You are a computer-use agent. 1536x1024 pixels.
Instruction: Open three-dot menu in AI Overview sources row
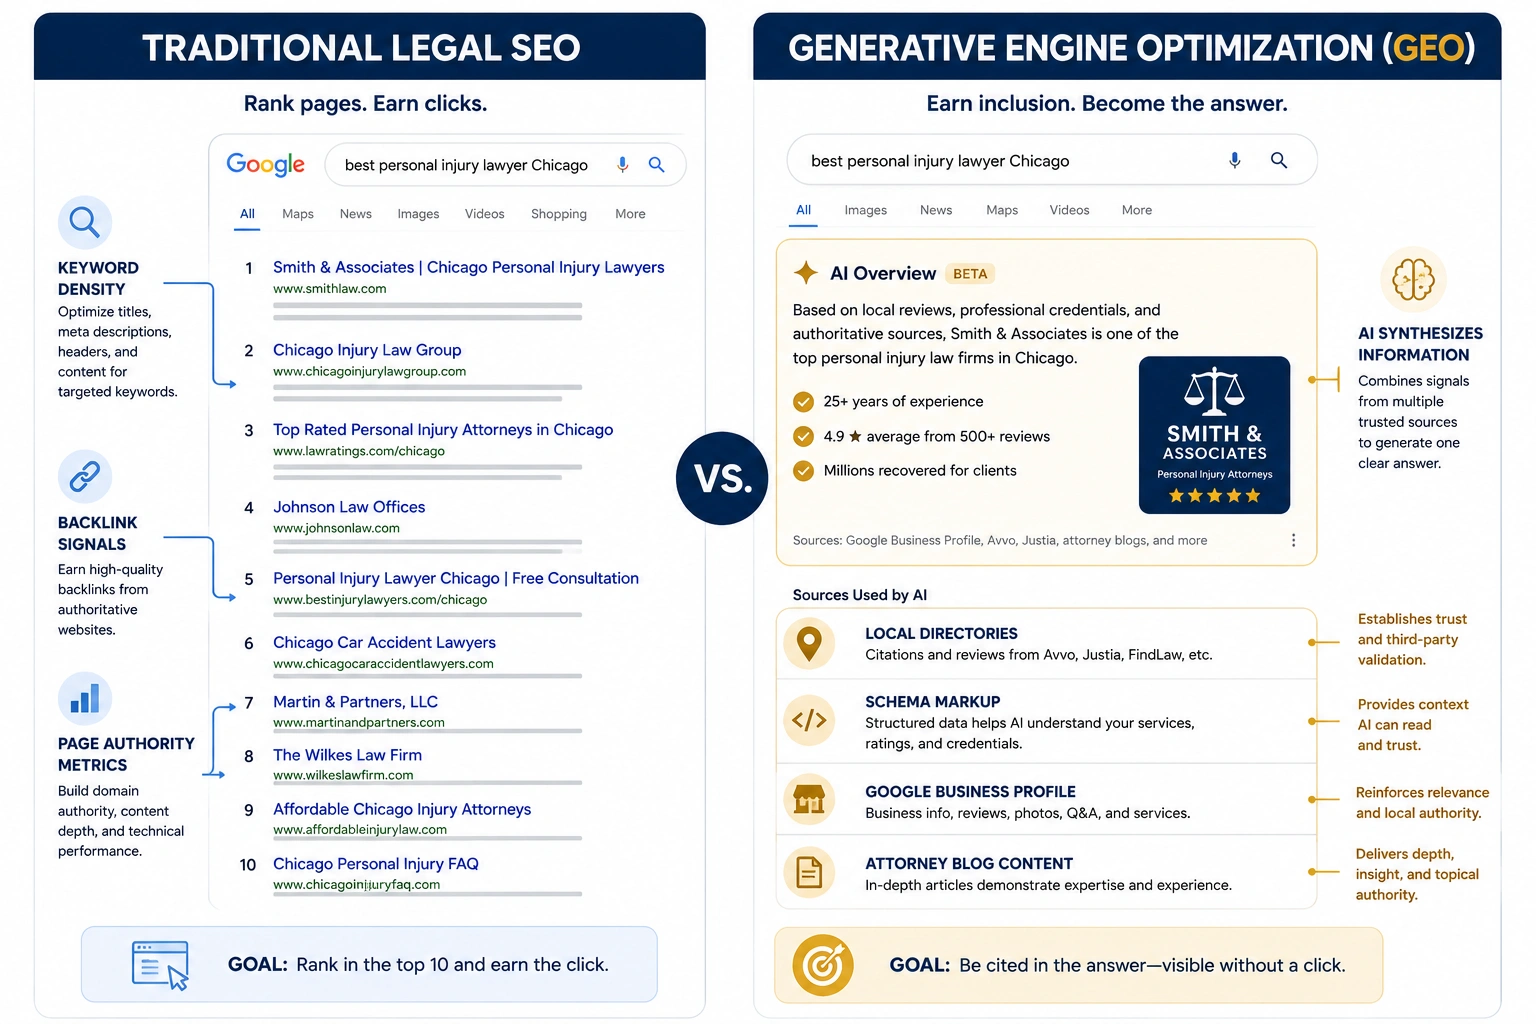pos(1293,540)
